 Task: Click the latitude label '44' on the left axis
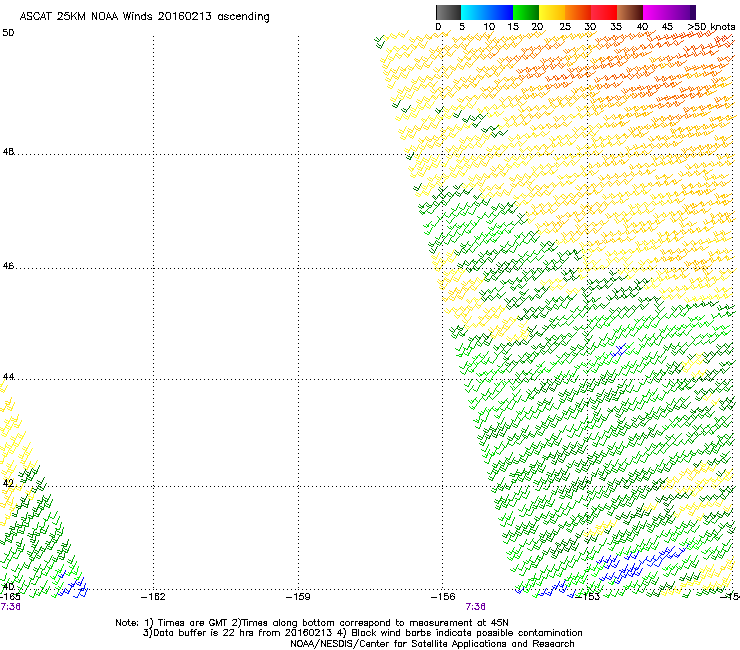click(x=8, y=377)
